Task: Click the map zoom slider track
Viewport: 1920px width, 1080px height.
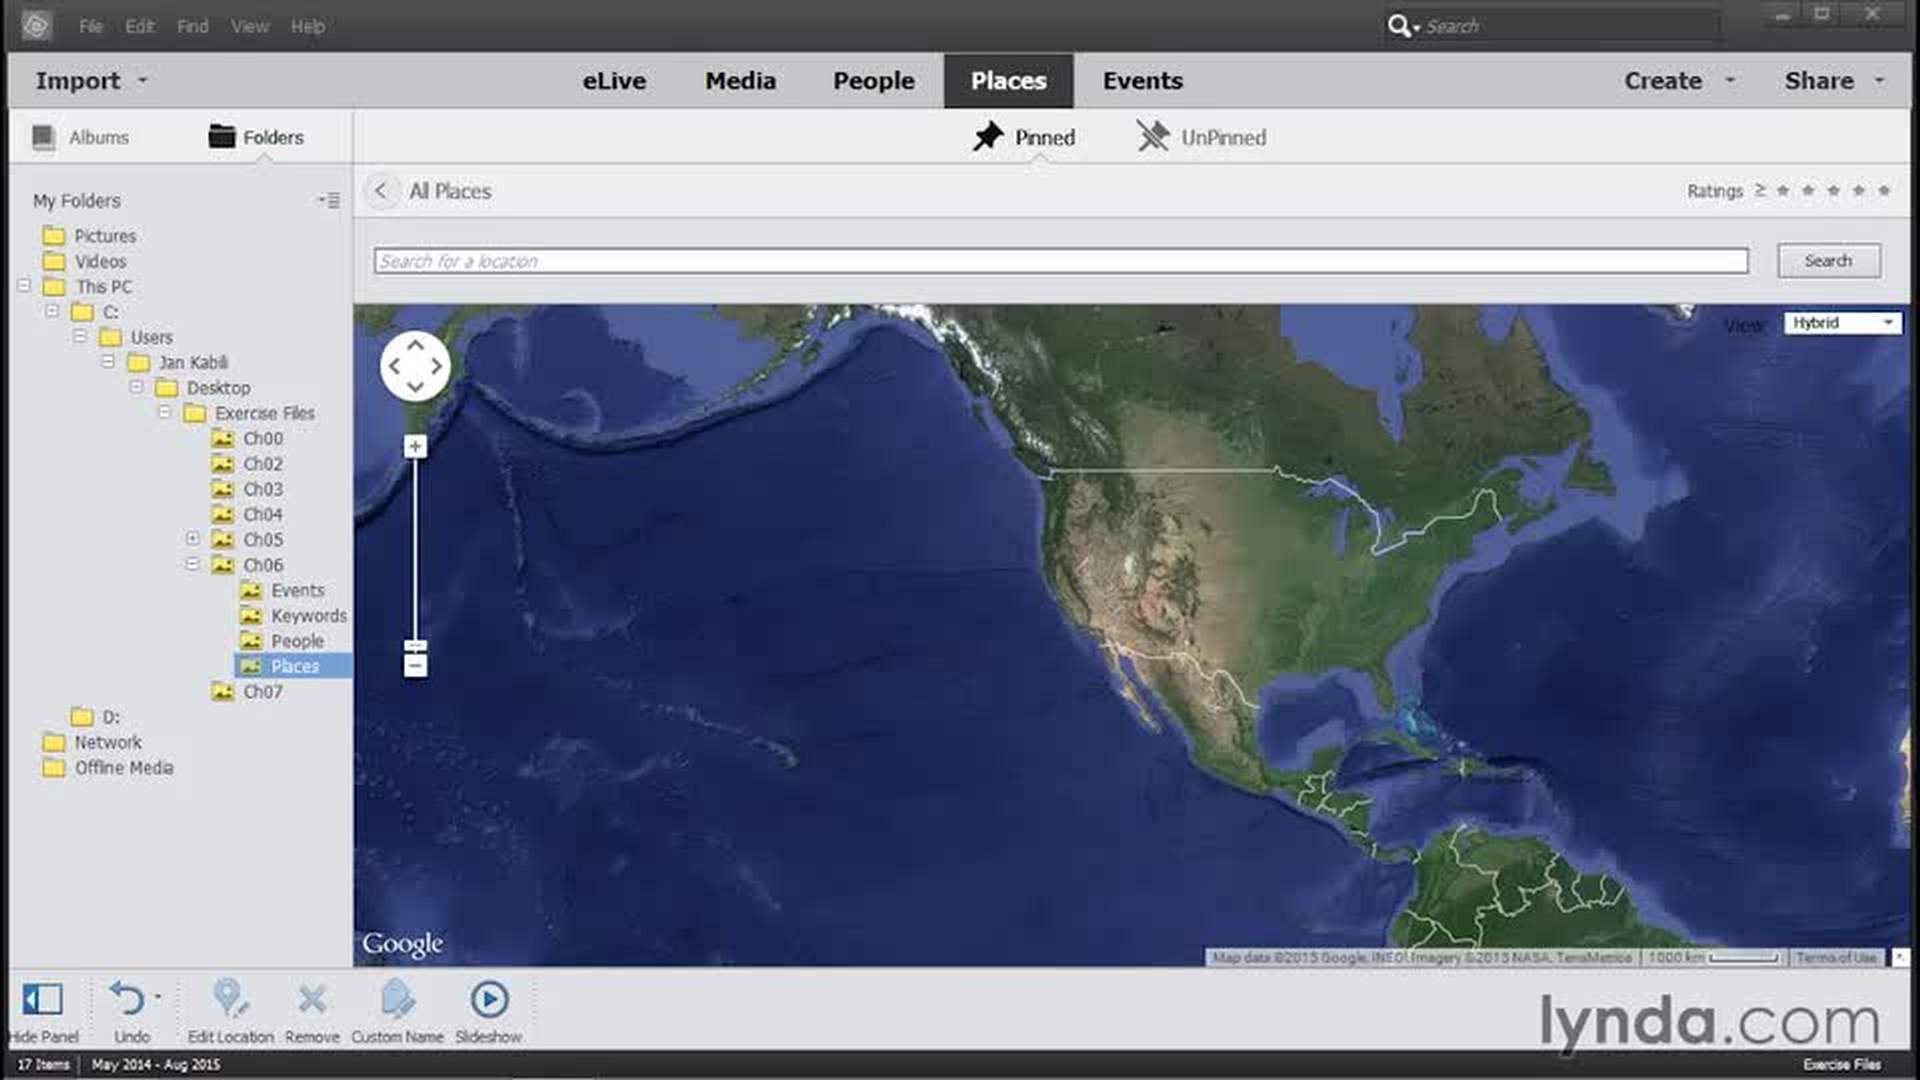Action: tap(415, 550)
